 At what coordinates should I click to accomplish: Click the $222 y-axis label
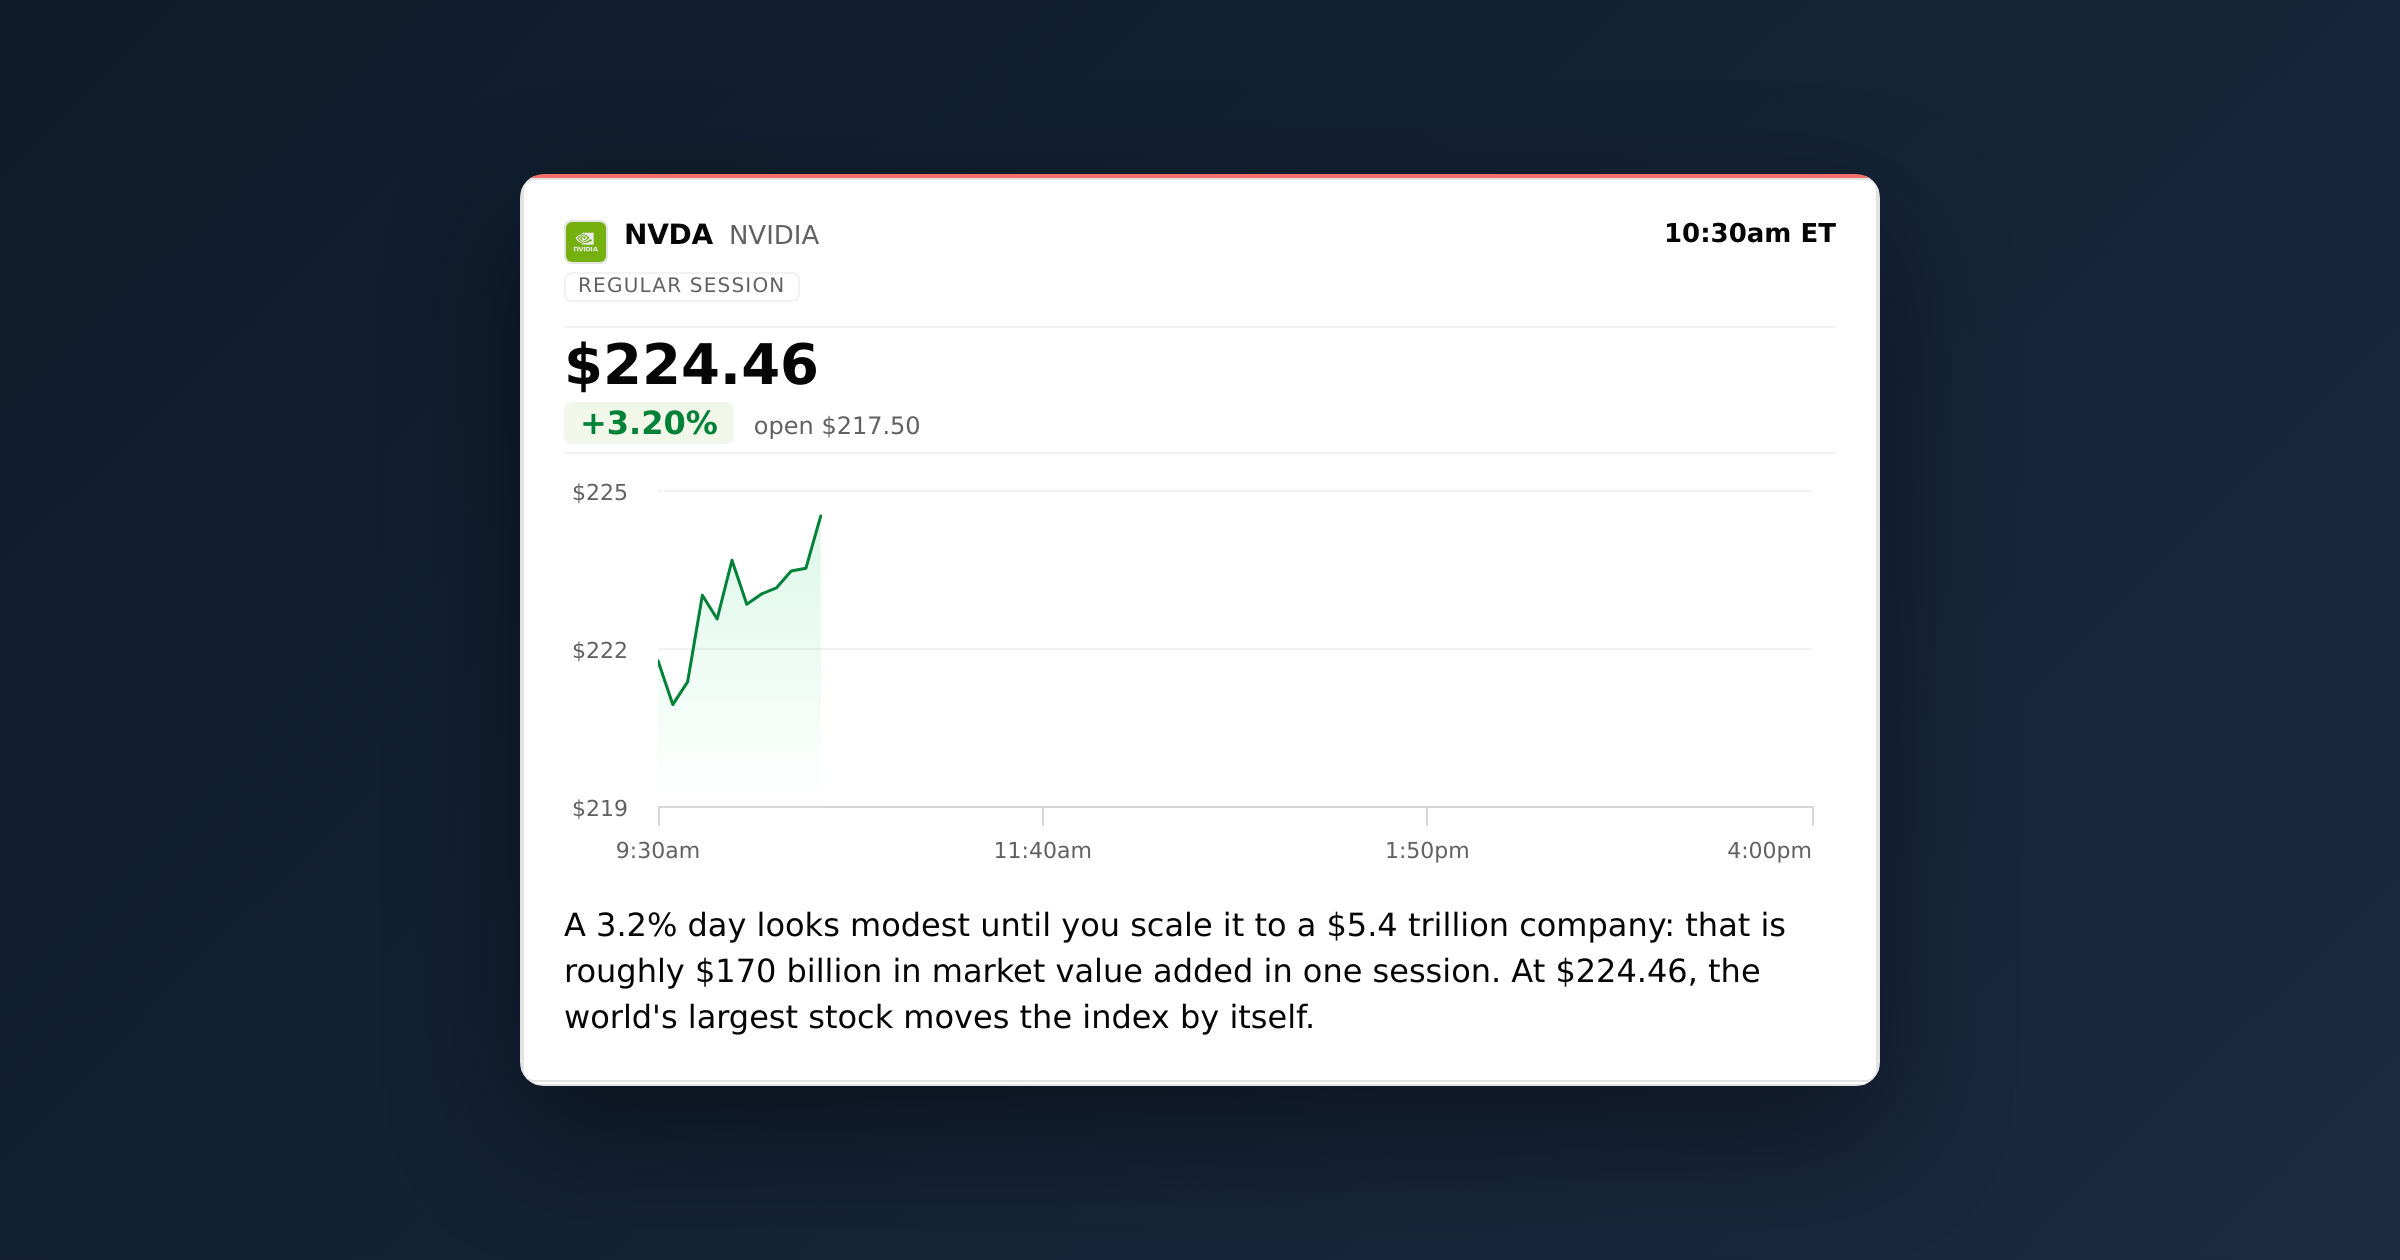(599, 650)
